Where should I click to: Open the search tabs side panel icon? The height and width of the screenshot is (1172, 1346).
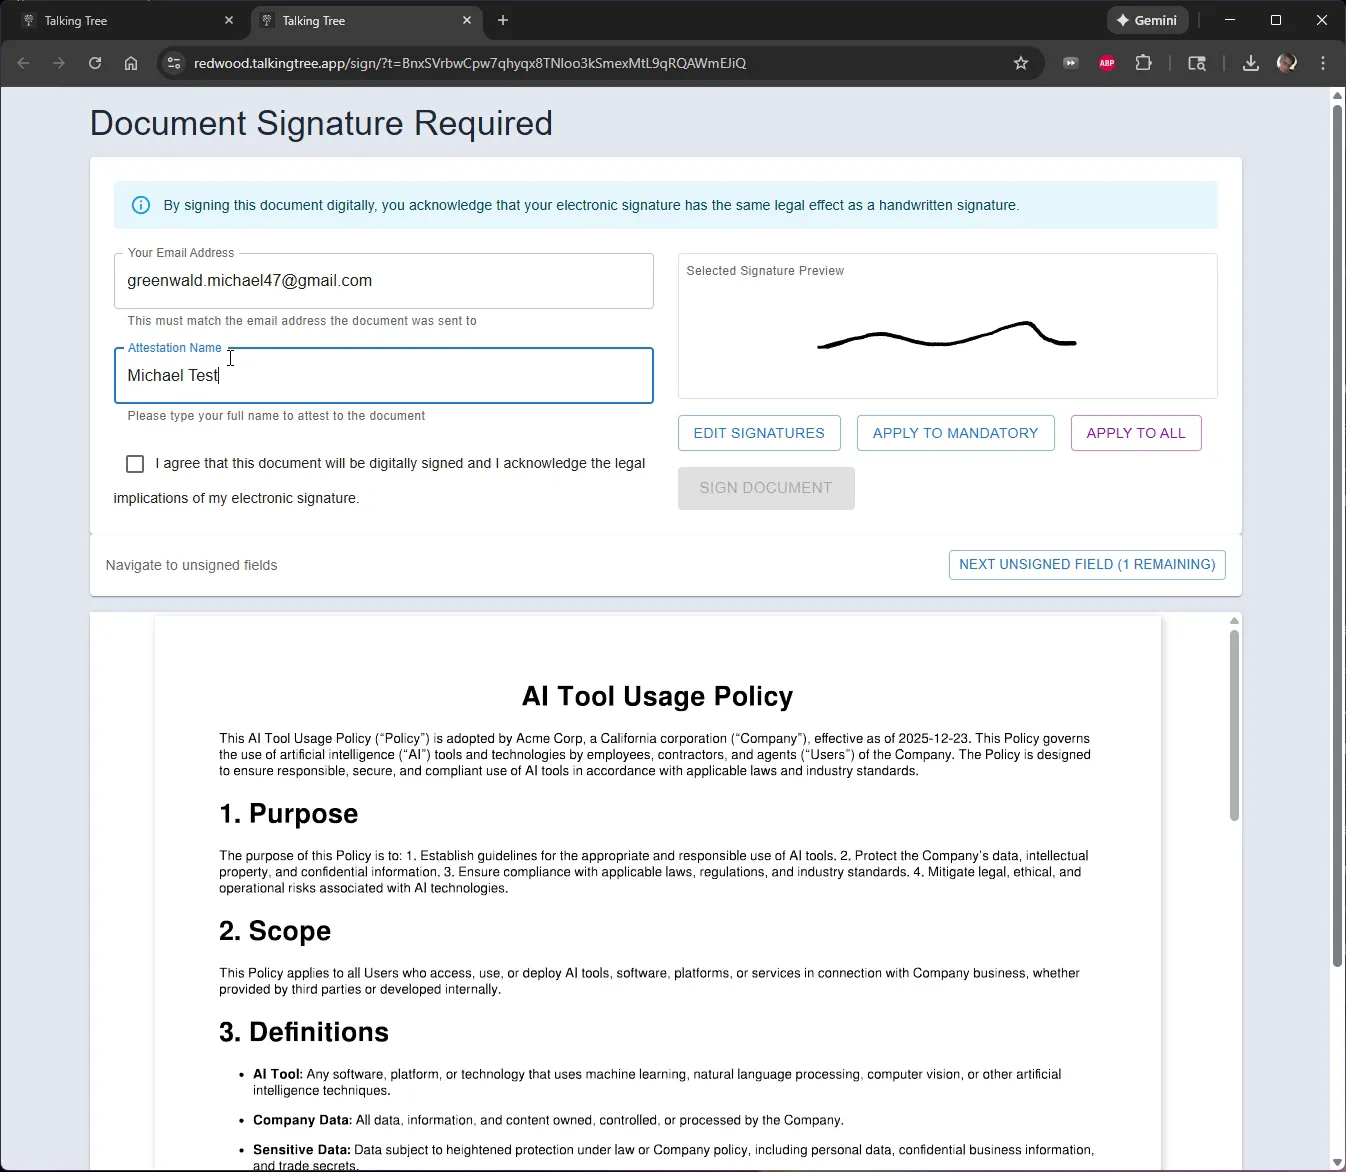1197,63
